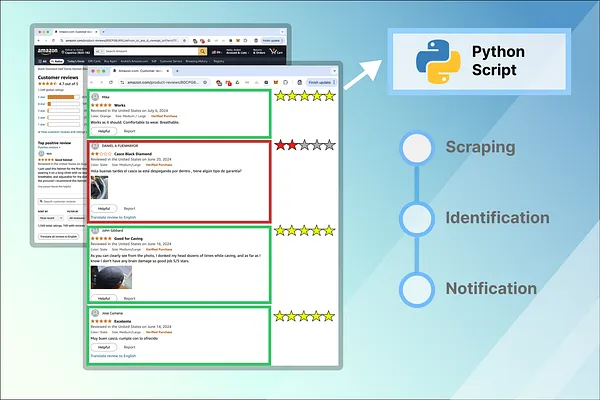600x400 pixels.
Task: Open the search category All dropdown
Action: point(99,51)
